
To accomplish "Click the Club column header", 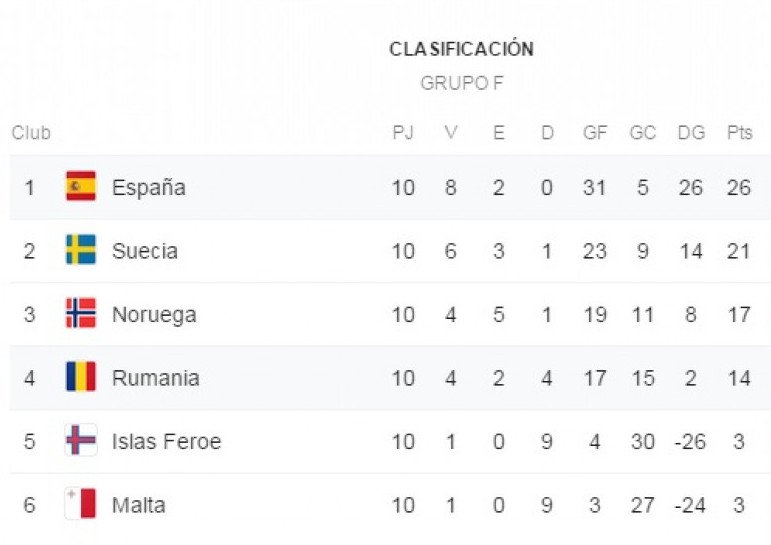I will (30, 132).
